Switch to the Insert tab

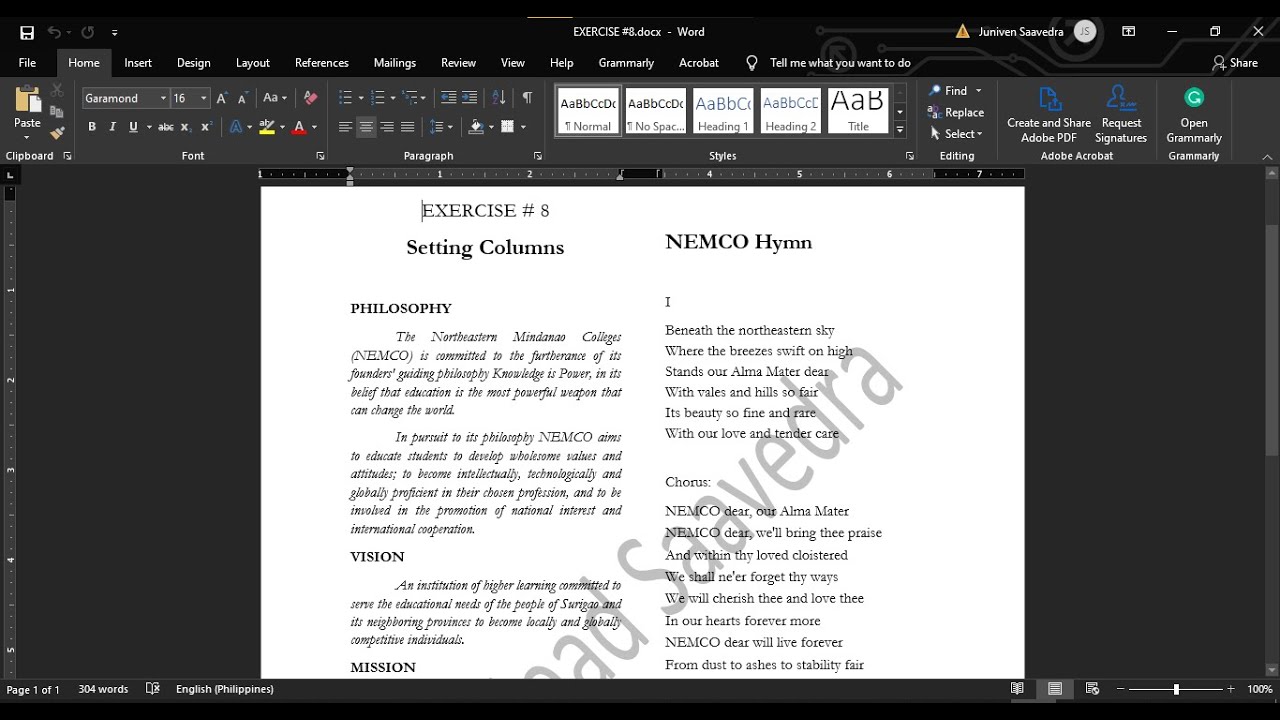point(138,62)
